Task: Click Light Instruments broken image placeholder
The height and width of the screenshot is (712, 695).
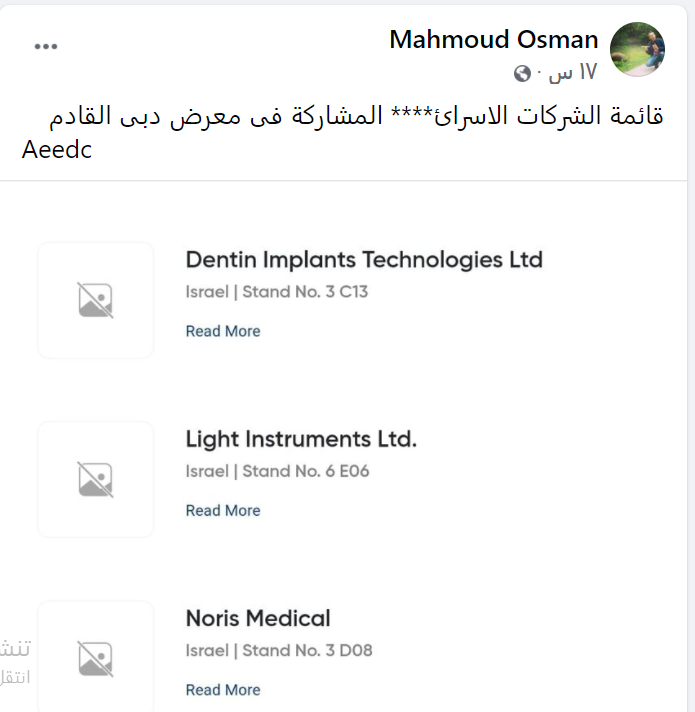Action: pyautogui.click(x=96, y=479)
